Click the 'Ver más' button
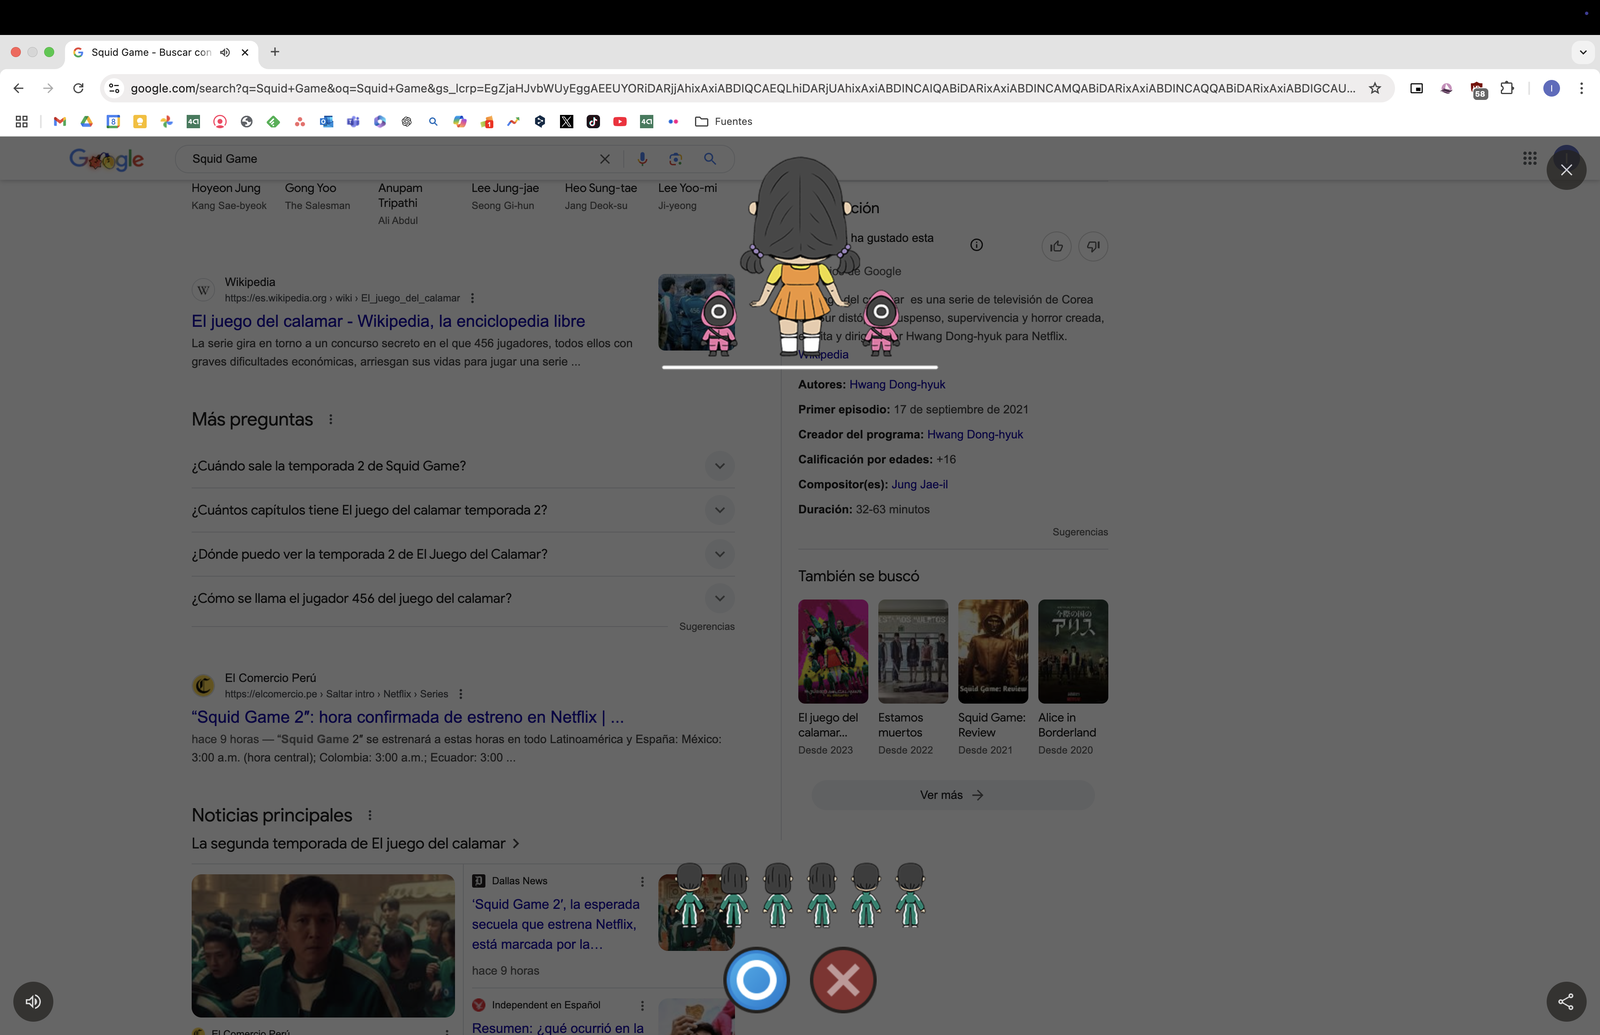 pos(951,795)
